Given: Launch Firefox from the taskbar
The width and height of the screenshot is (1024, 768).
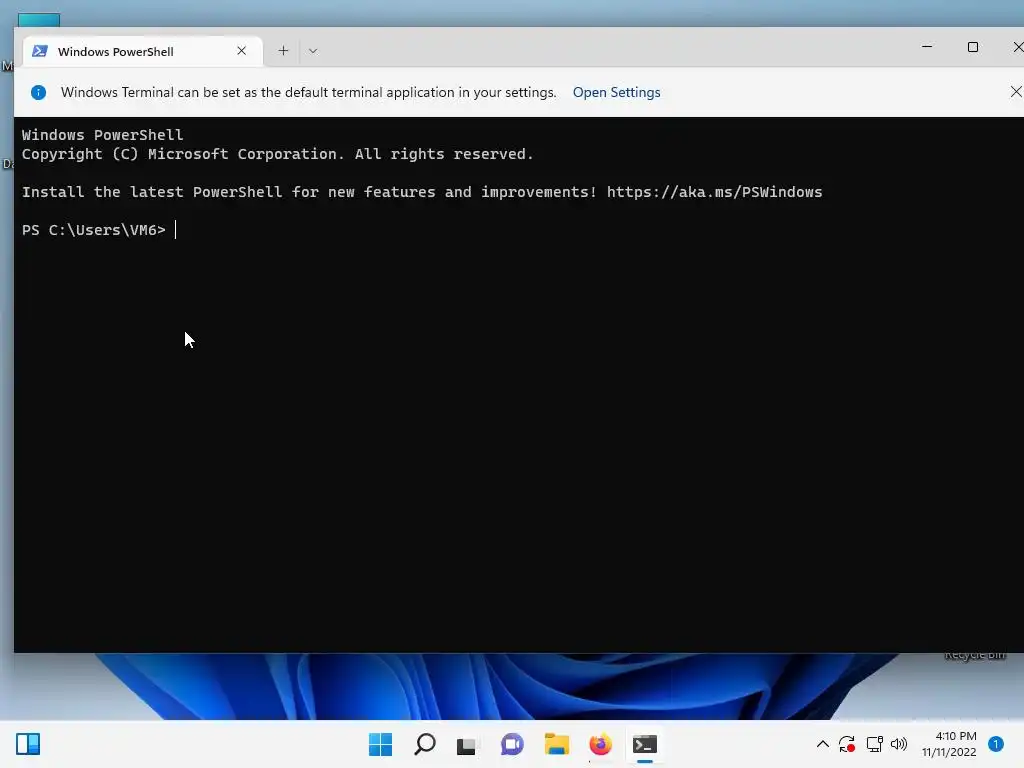Looking at the screenshot, I should coord(600,744).
